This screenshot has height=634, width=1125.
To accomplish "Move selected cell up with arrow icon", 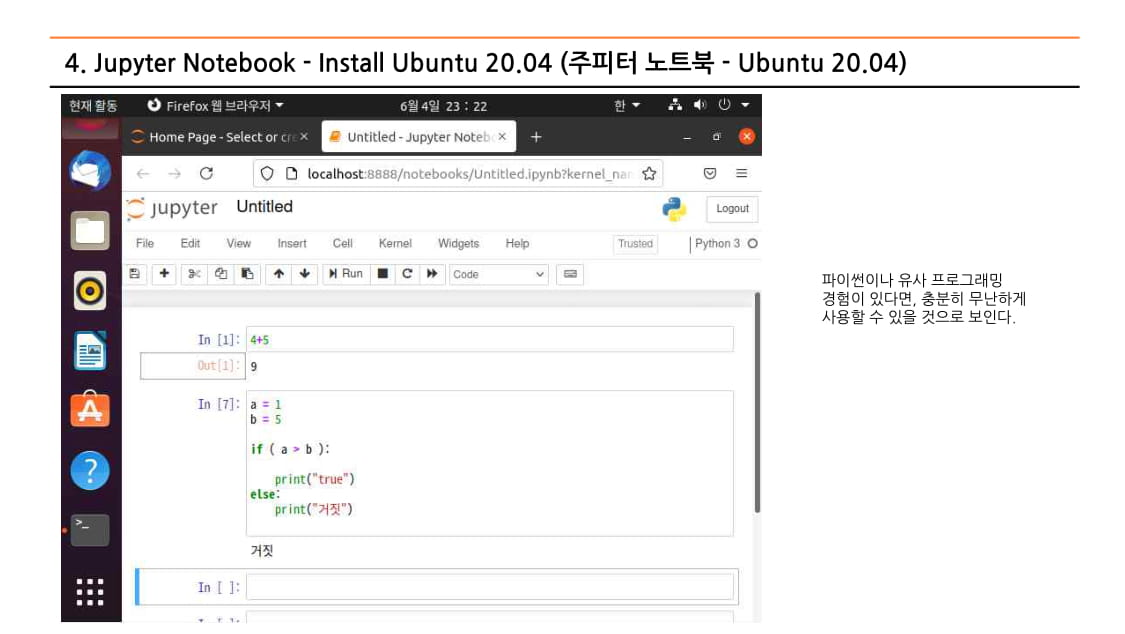I will coord(278,274).
